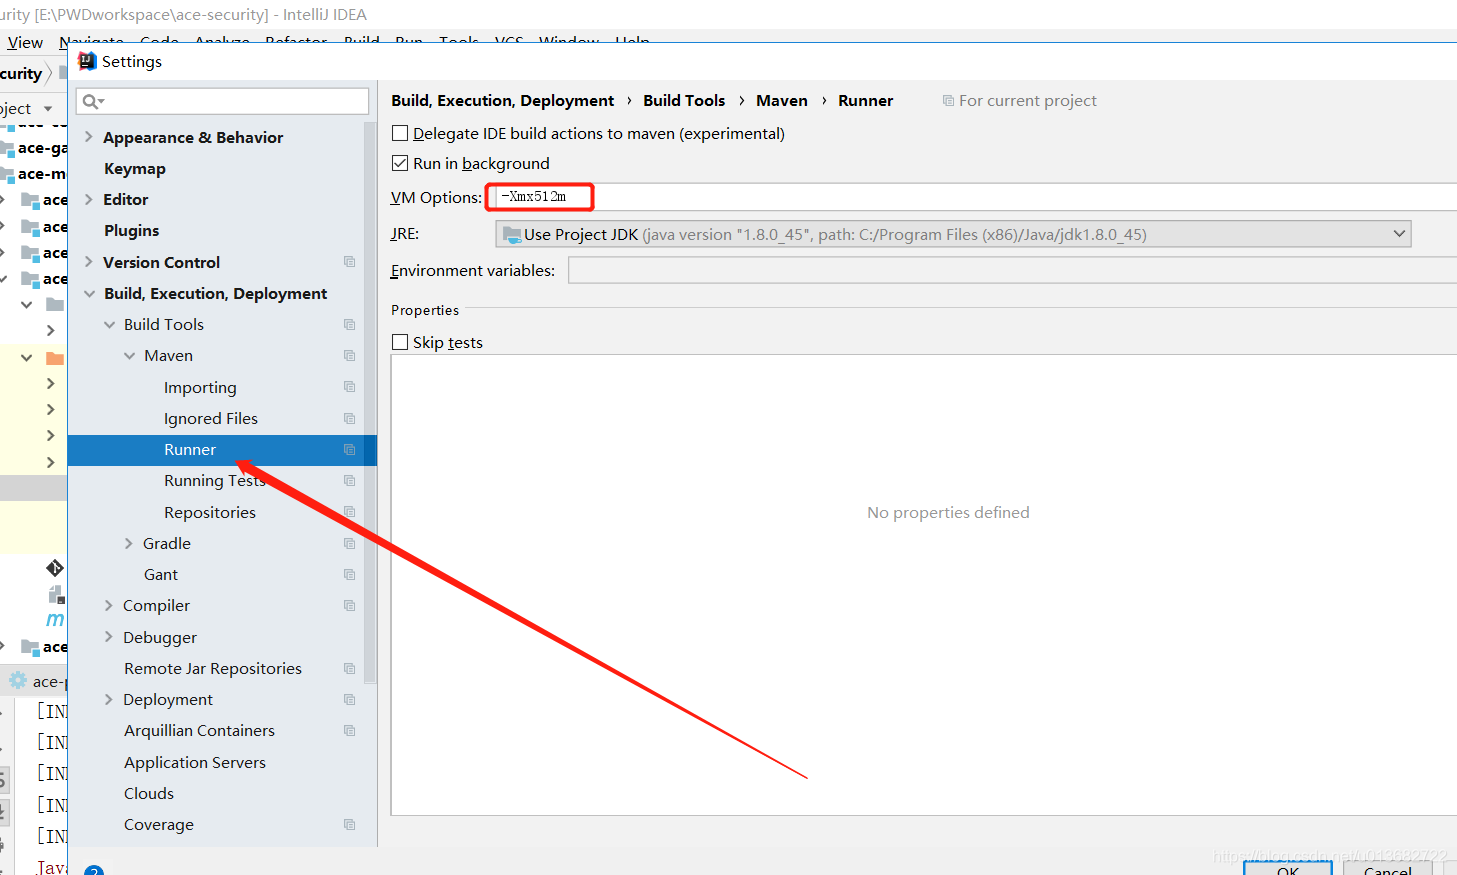The width and height of the screenshot is (1457, 875).
Task: Enable Delegate IDE build actions to maven
Action: [x=400, y=133]
